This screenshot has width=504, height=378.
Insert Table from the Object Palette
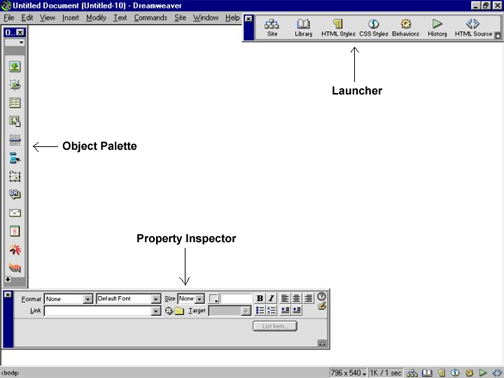pyautogui.click(x=15, y=103)
